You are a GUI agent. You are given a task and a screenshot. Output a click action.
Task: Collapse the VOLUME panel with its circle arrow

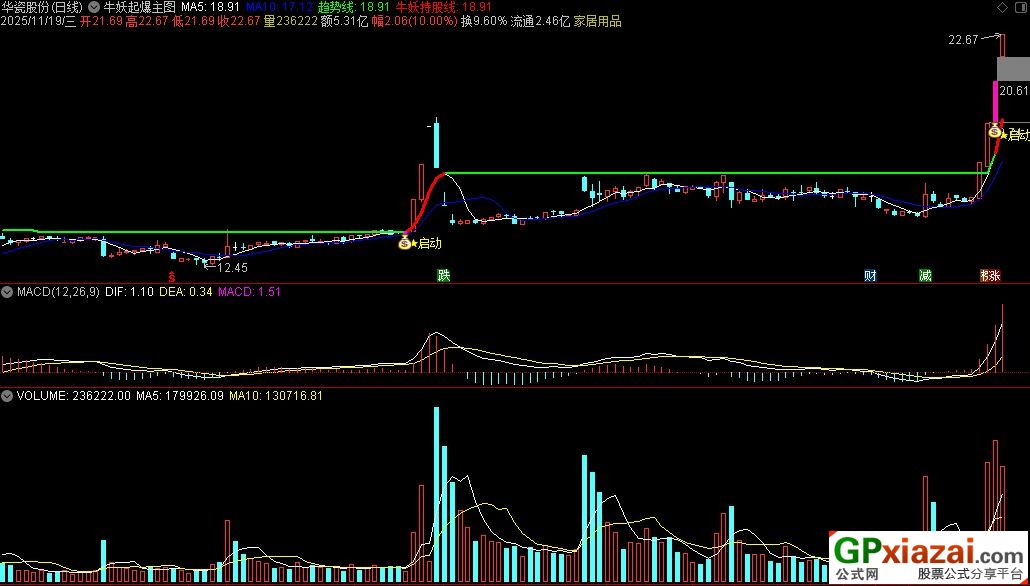point(7,395)
